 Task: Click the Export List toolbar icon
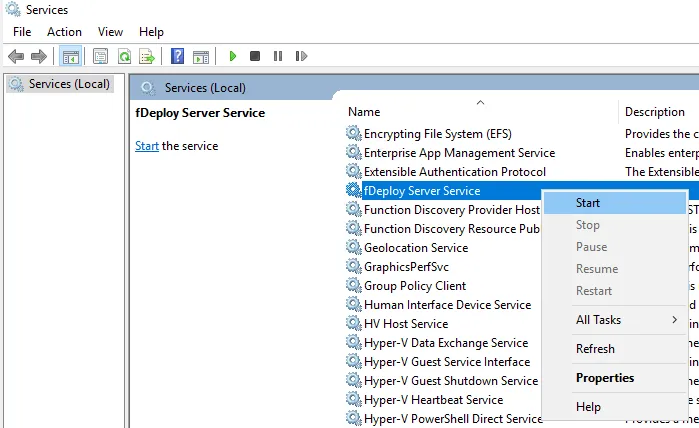[x=147, y=57]
